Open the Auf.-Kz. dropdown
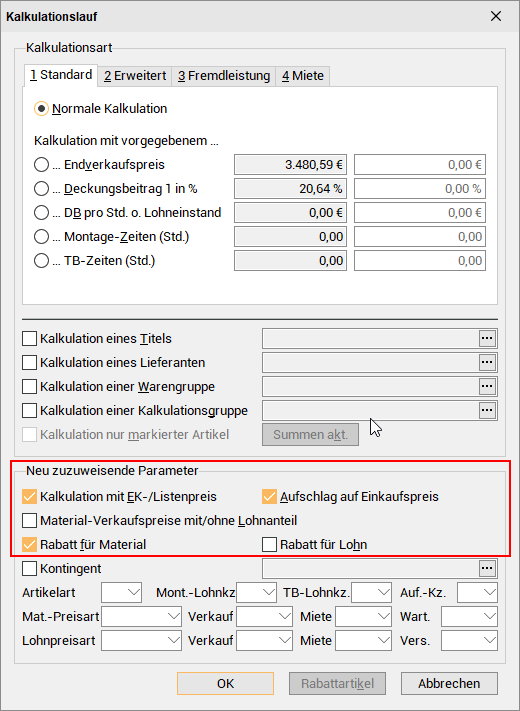 tap(477, 593)
